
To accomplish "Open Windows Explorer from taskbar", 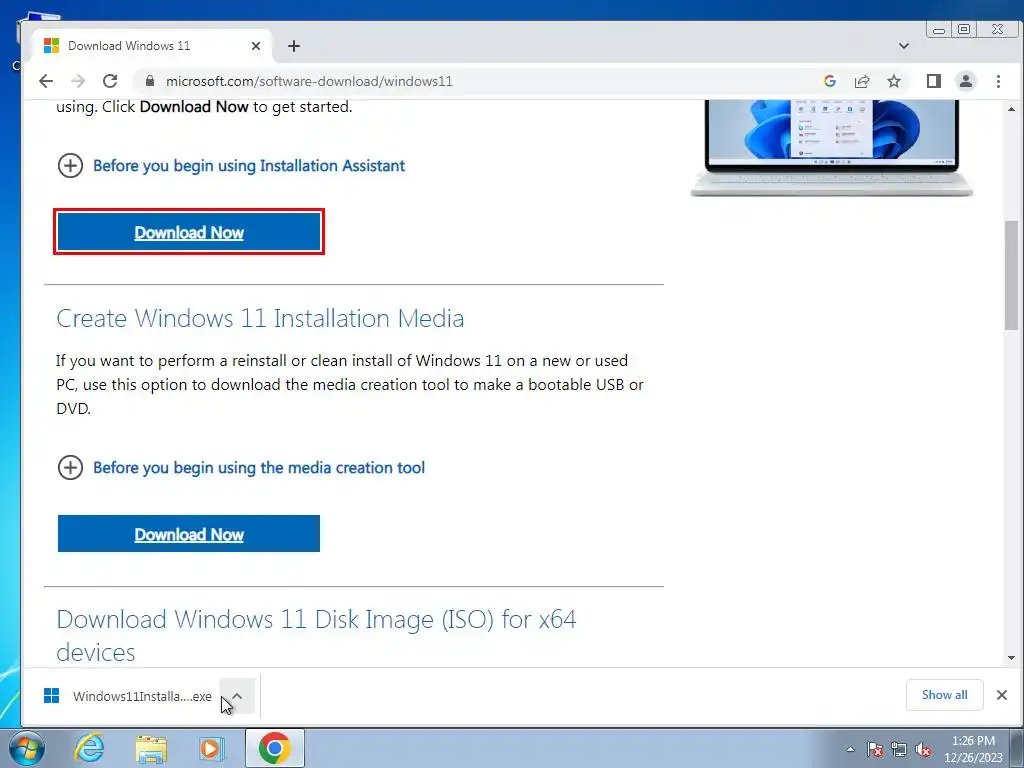I will (x=151, y=748).
